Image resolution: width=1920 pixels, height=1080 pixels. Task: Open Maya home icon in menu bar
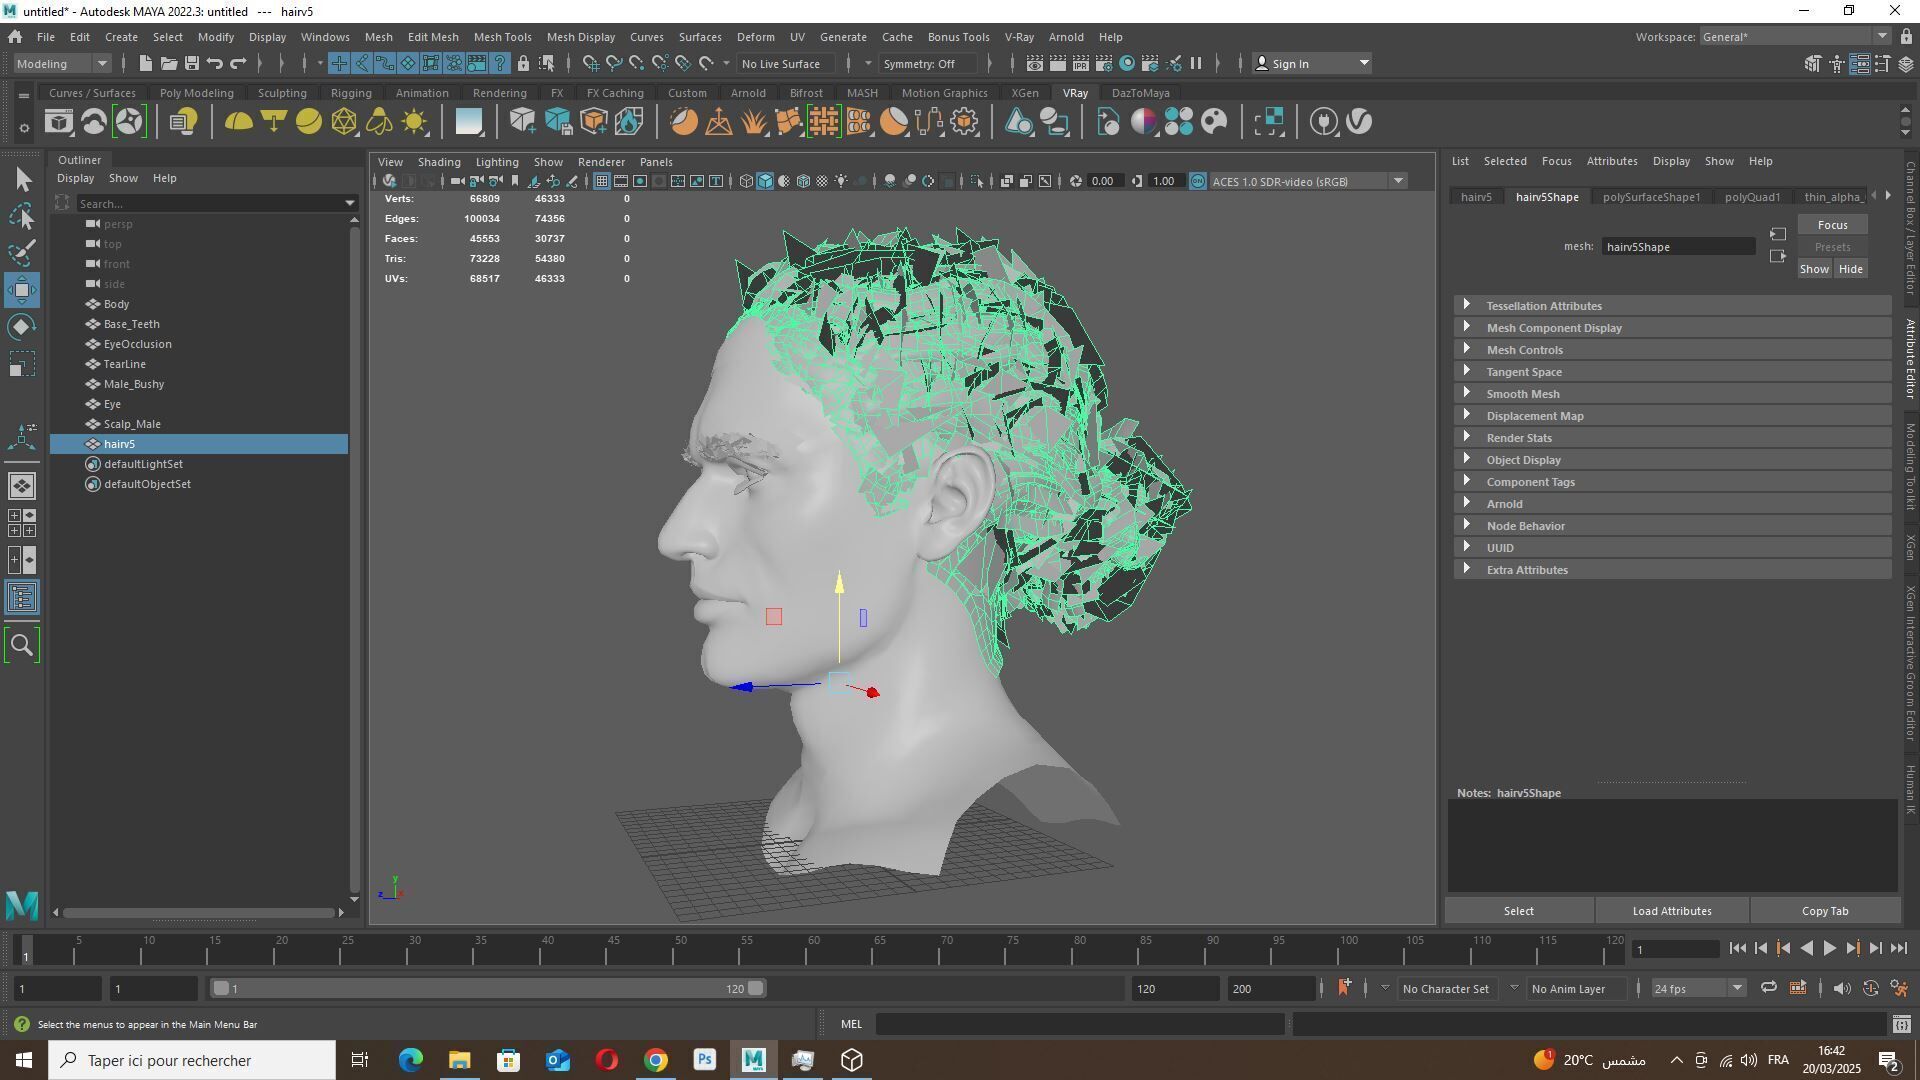pos(15,37)
